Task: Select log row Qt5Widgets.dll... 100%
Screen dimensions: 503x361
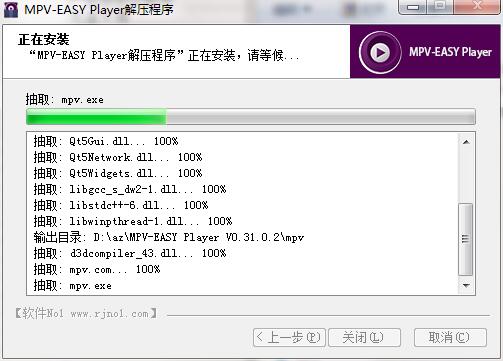Action: 118,173
